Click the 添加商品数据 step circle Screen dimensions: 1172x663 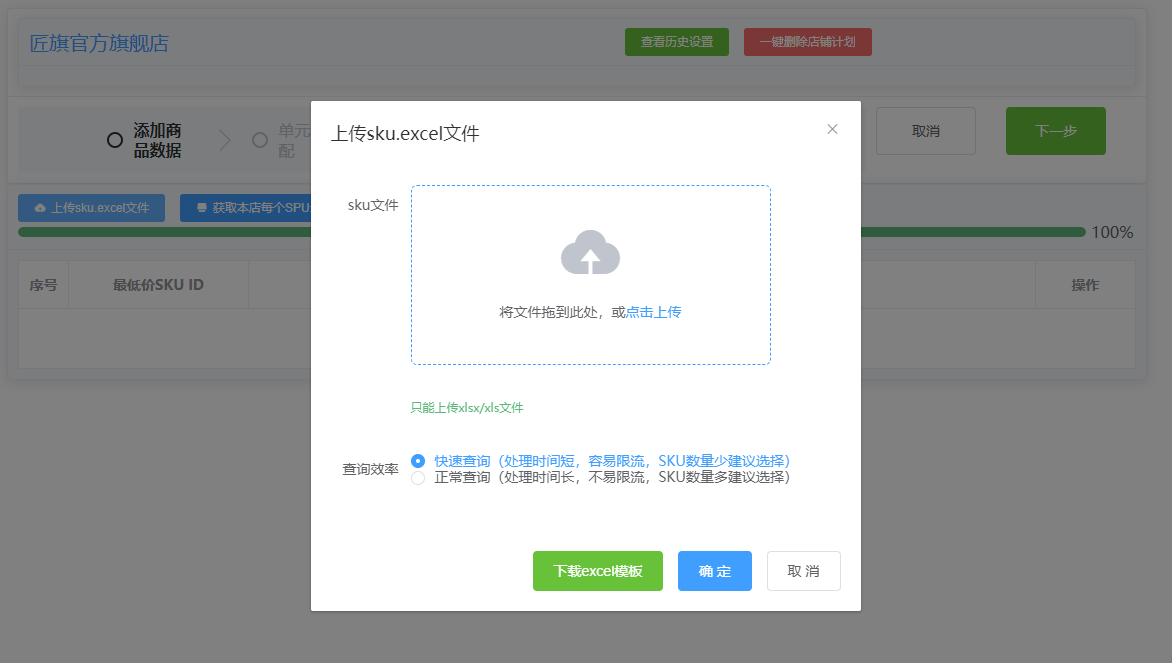(114, 140)
